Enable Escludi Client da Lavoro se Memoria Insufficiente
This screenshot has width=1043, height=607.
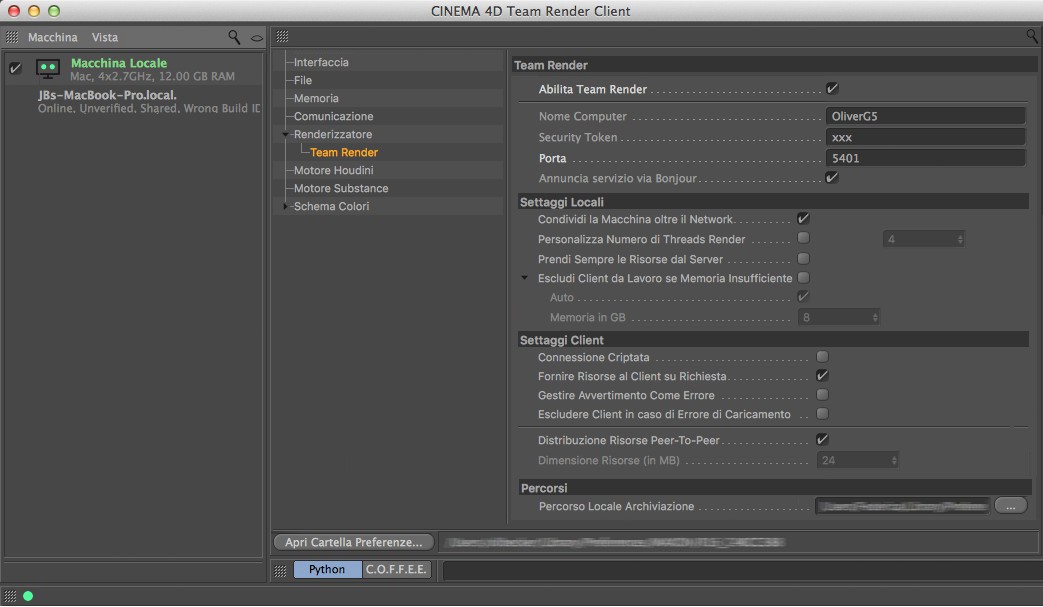pos(804,278)
